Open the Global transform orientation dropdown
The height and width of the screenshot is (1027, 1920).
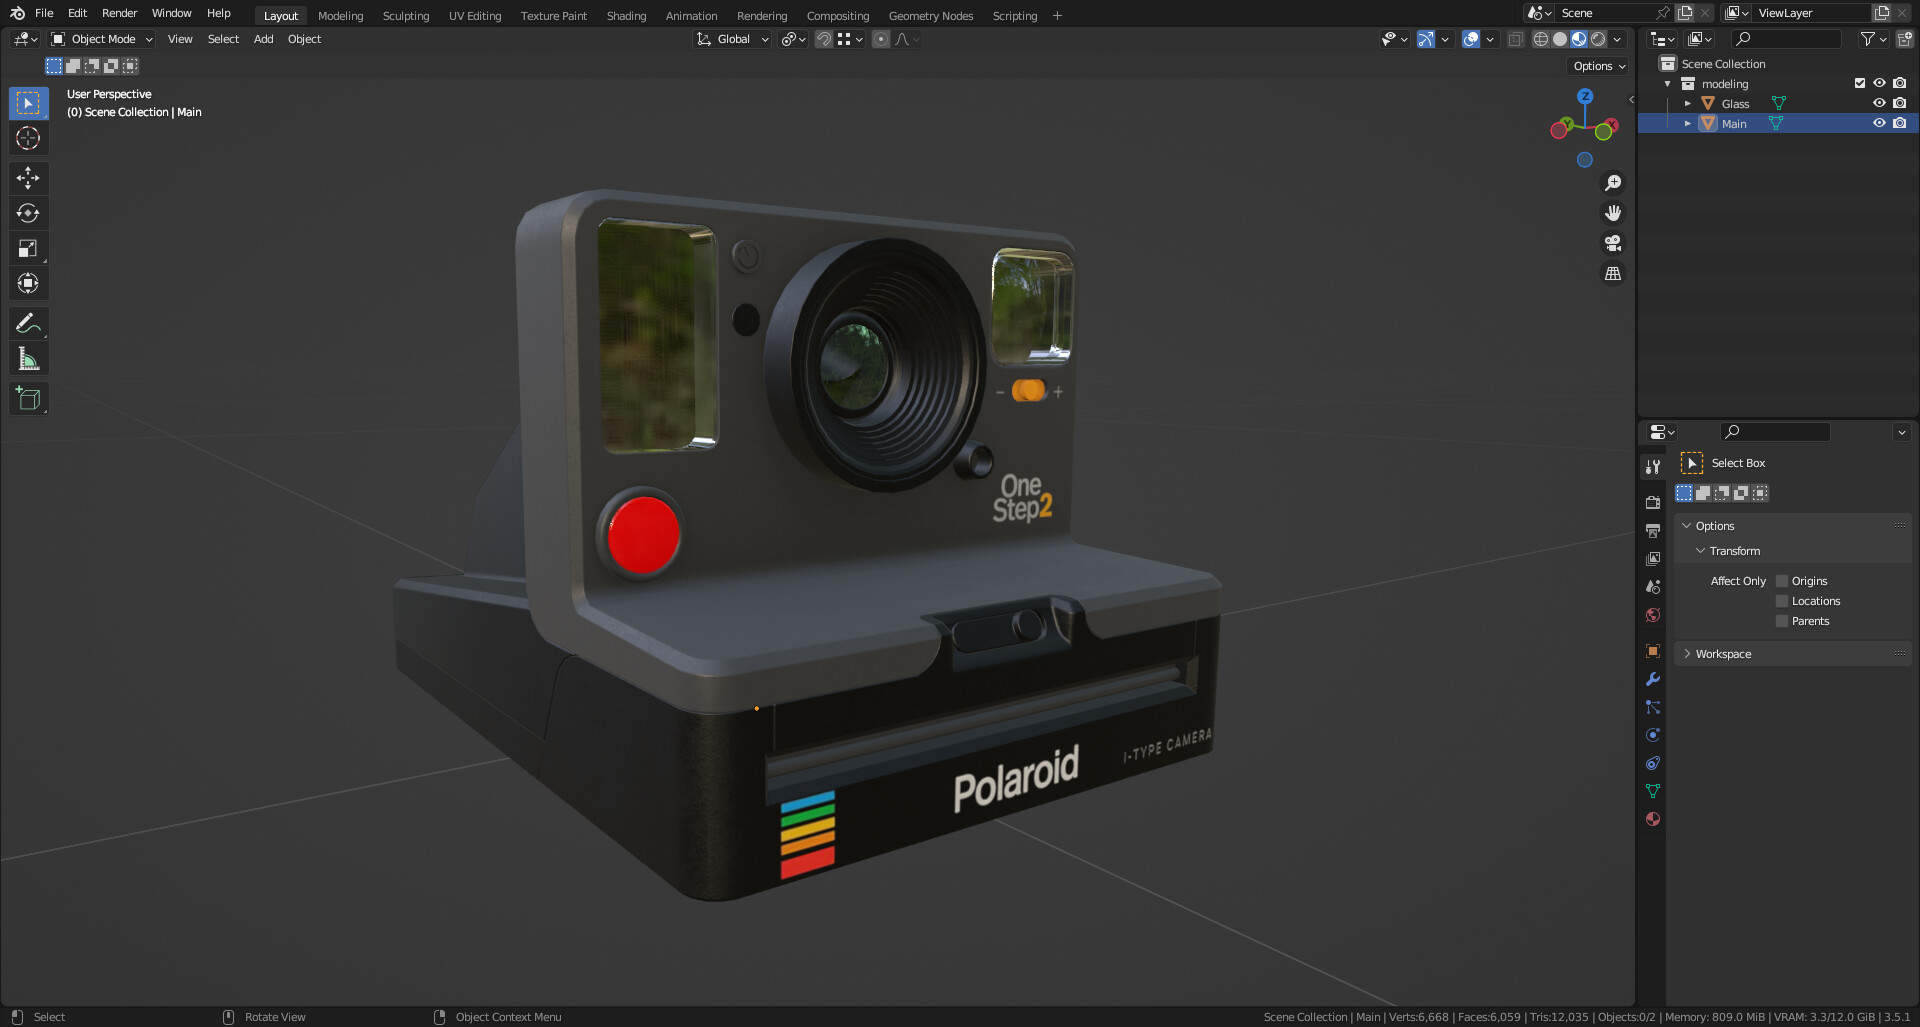(x=733, y=39)
